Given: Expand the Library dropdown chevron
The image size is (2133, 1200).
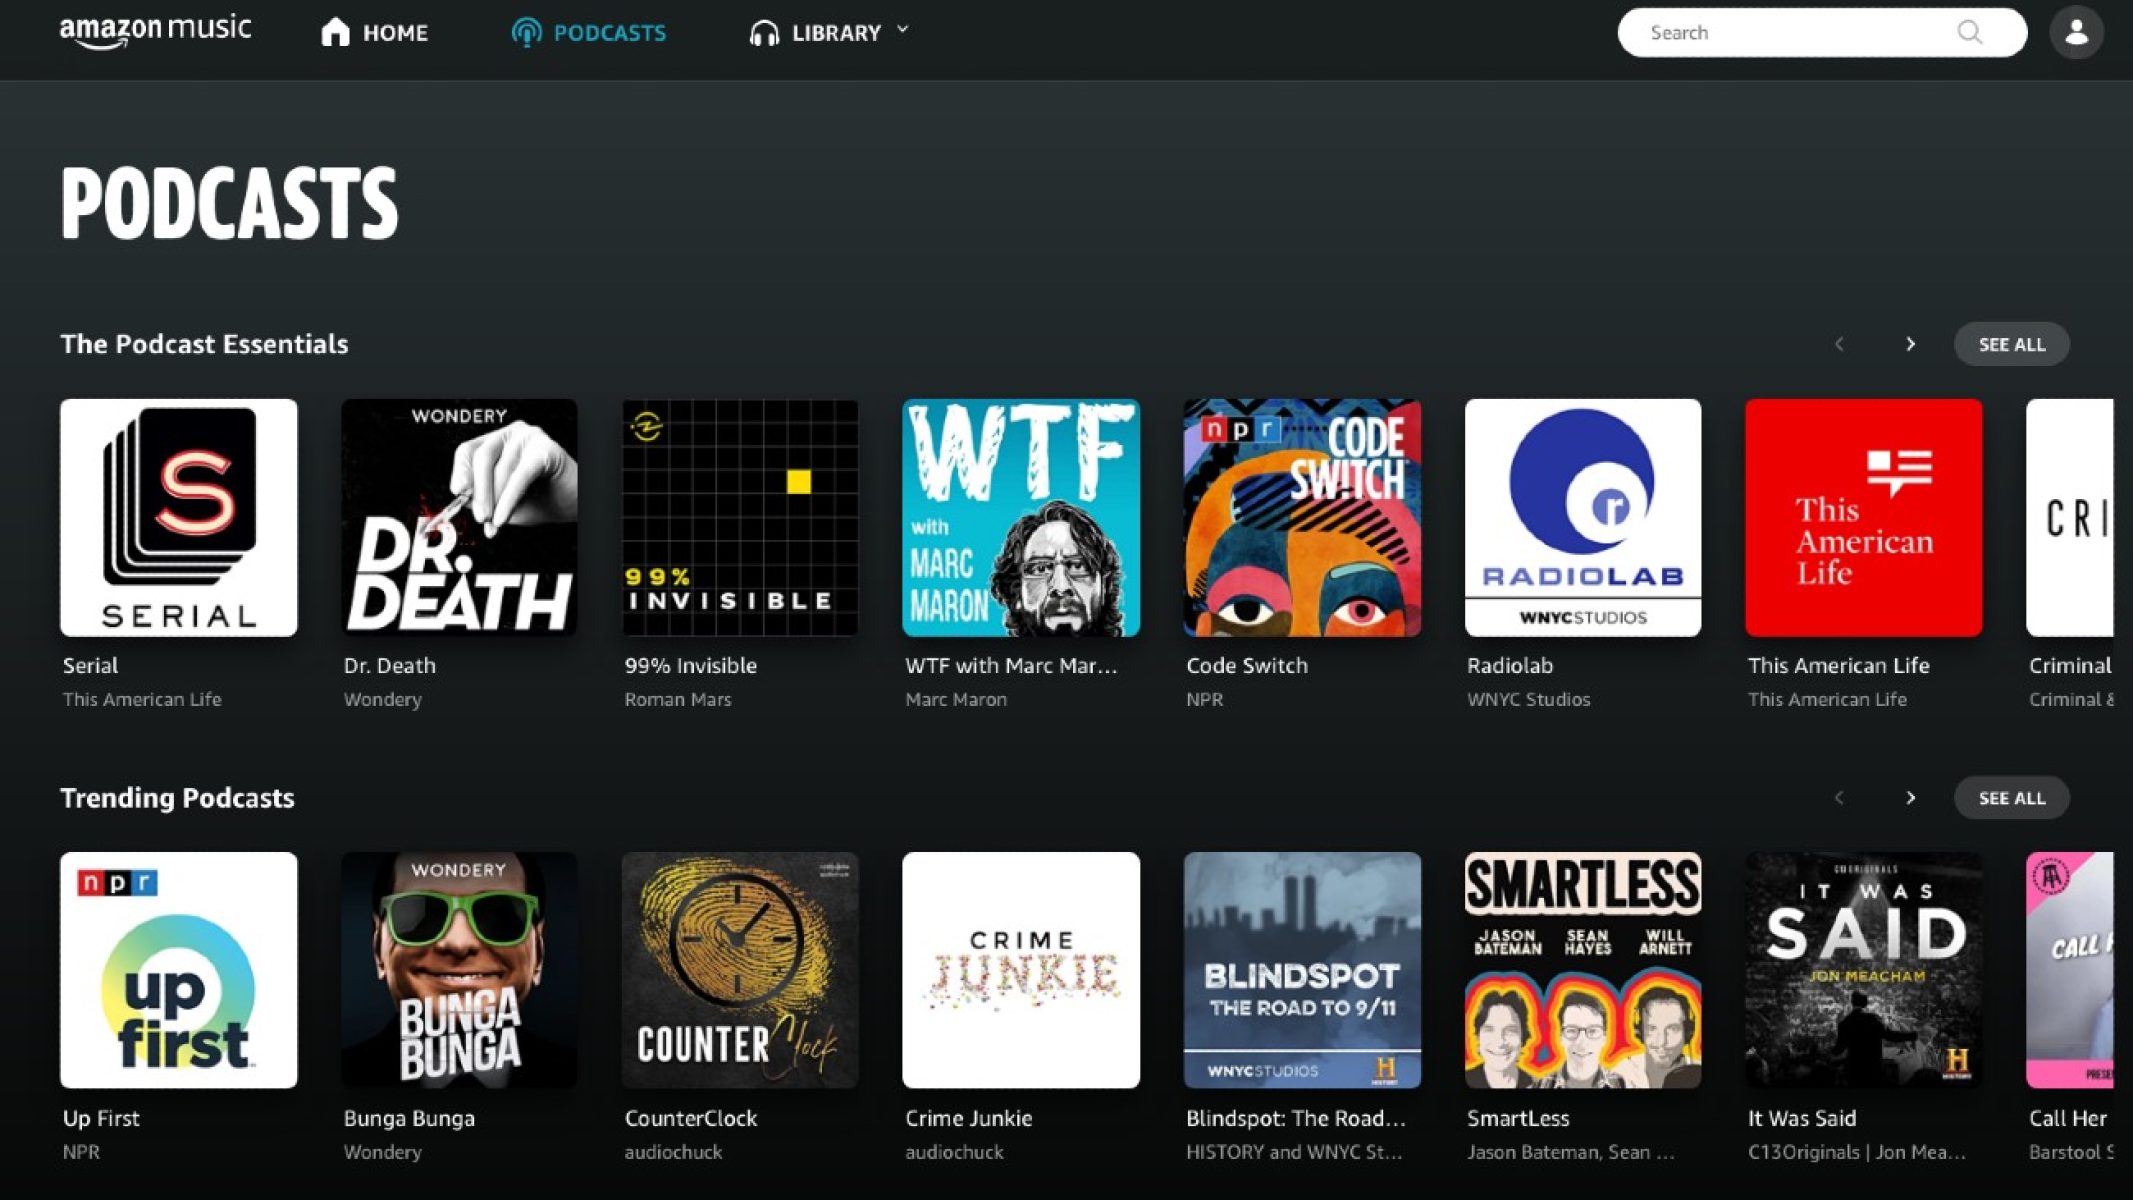Looking at the screenshot, I should [x=903, y=30].
